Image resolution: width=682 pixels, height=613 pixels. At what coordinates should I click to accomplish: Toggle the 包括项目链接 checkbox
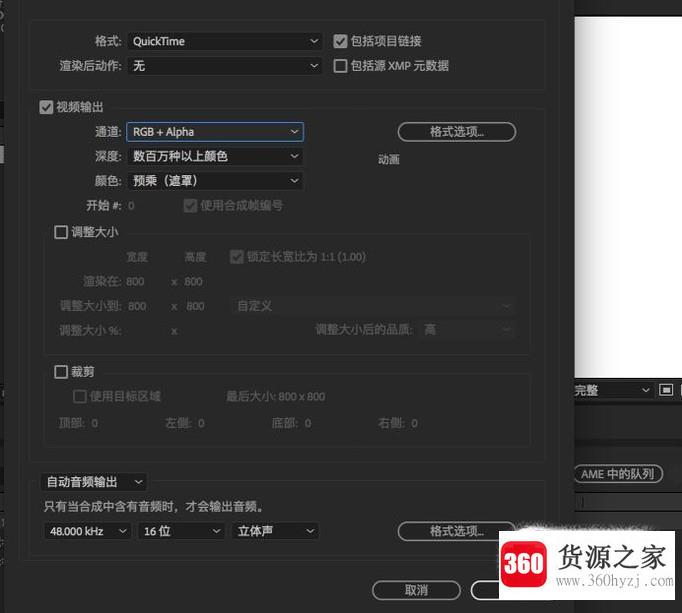tap(340, 41)
